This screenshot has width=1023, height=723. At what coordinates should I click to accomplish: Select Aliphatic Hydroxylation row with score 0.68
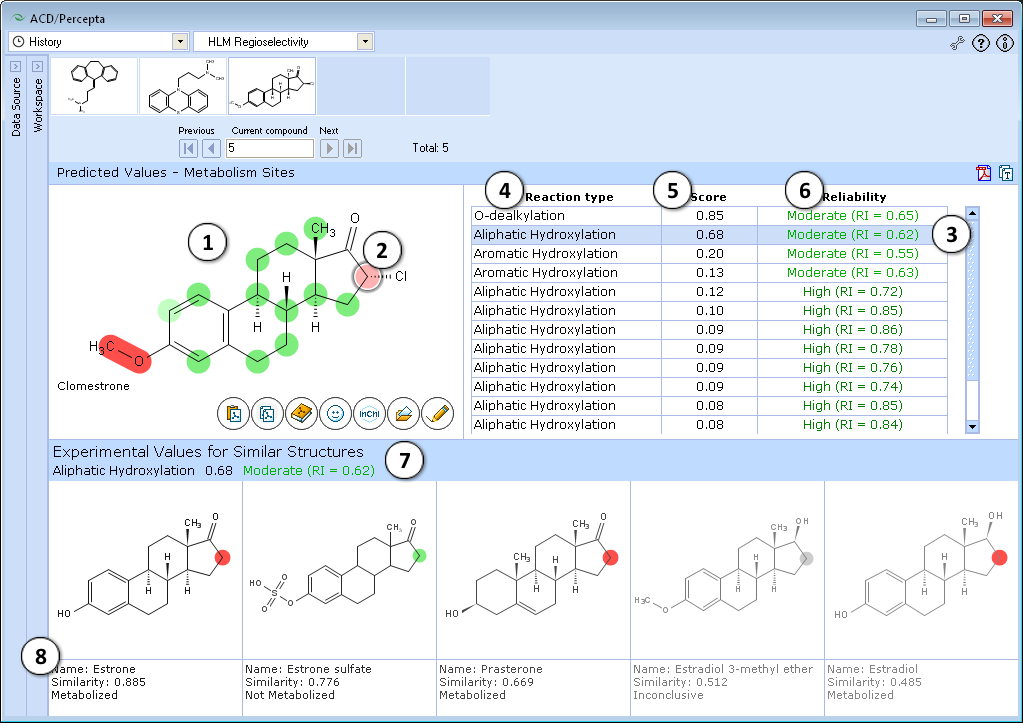coord(709,235)
